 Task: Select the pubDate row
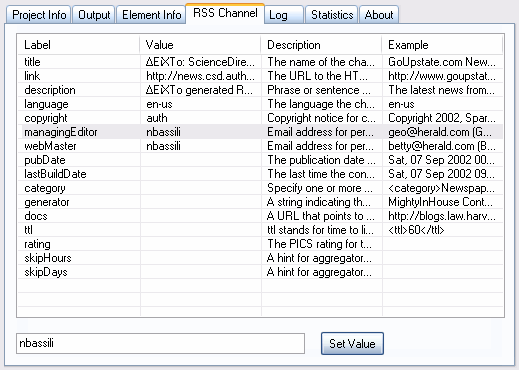tap(260, 160)
